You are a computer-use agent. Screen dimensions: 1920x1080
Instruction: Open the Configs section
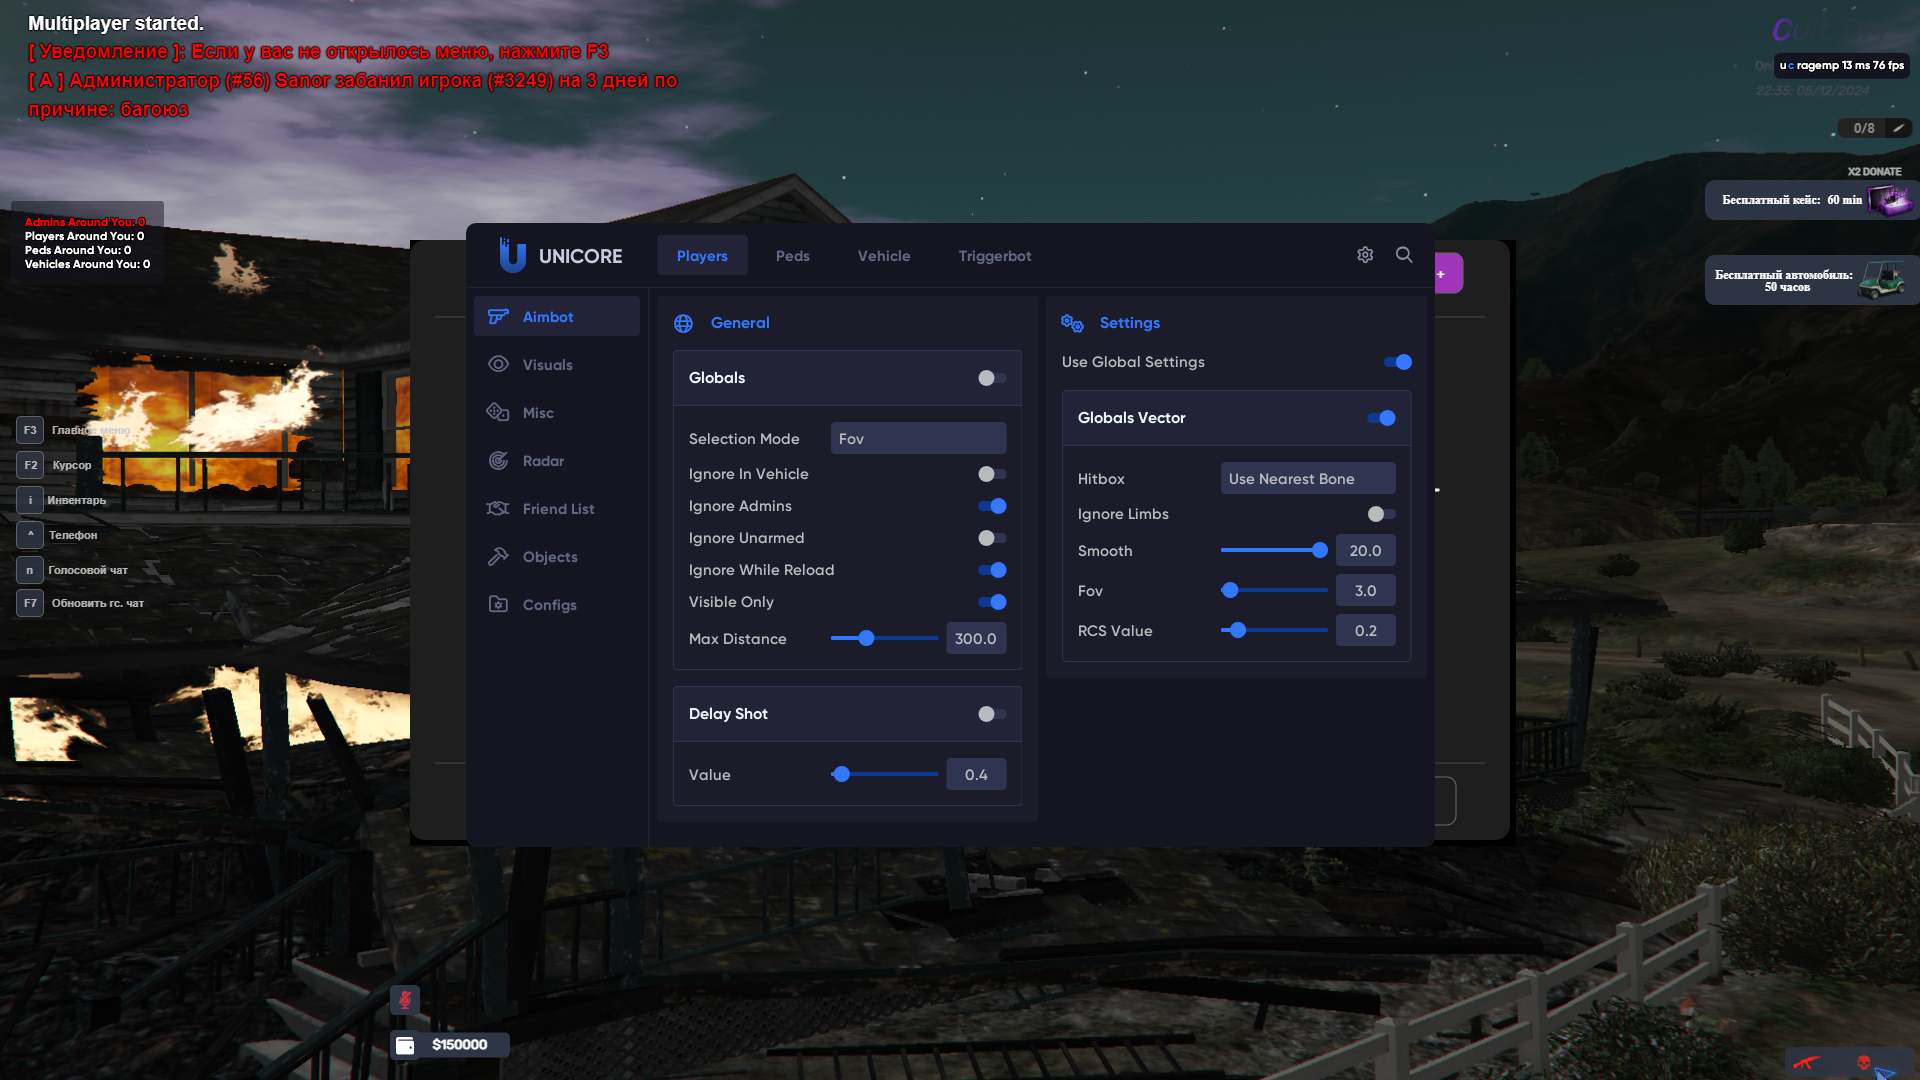point(557,604)
